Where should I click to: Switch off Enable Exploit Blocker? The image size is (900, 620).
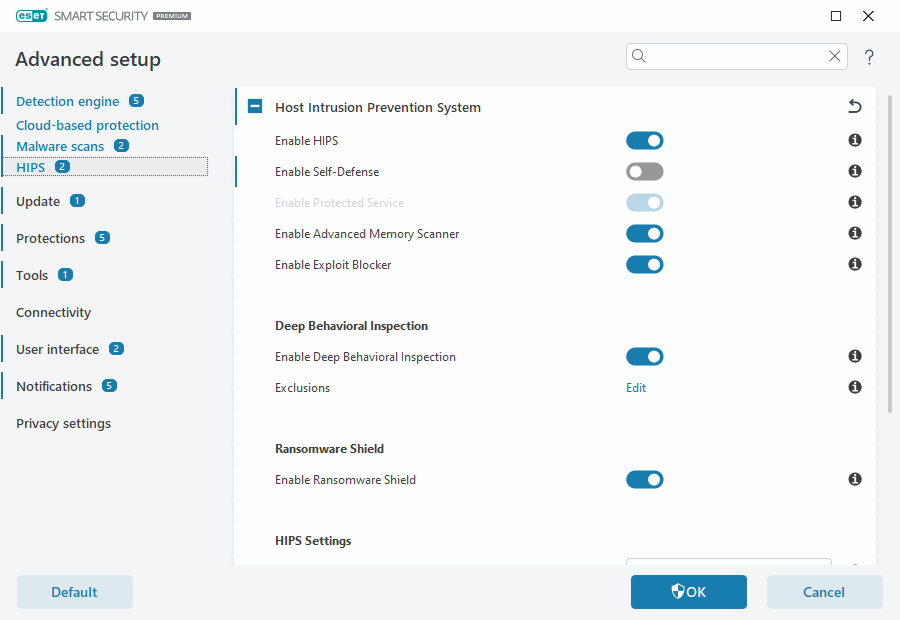pos(644,265)
